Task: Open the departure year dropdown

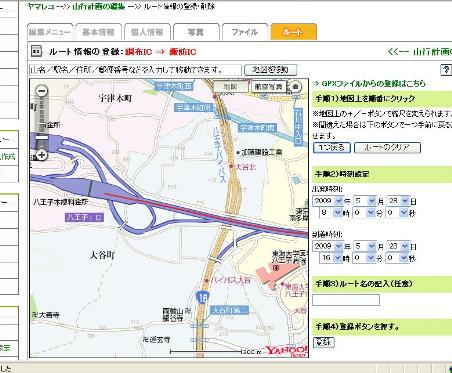Action: click(x=328, y=201)
